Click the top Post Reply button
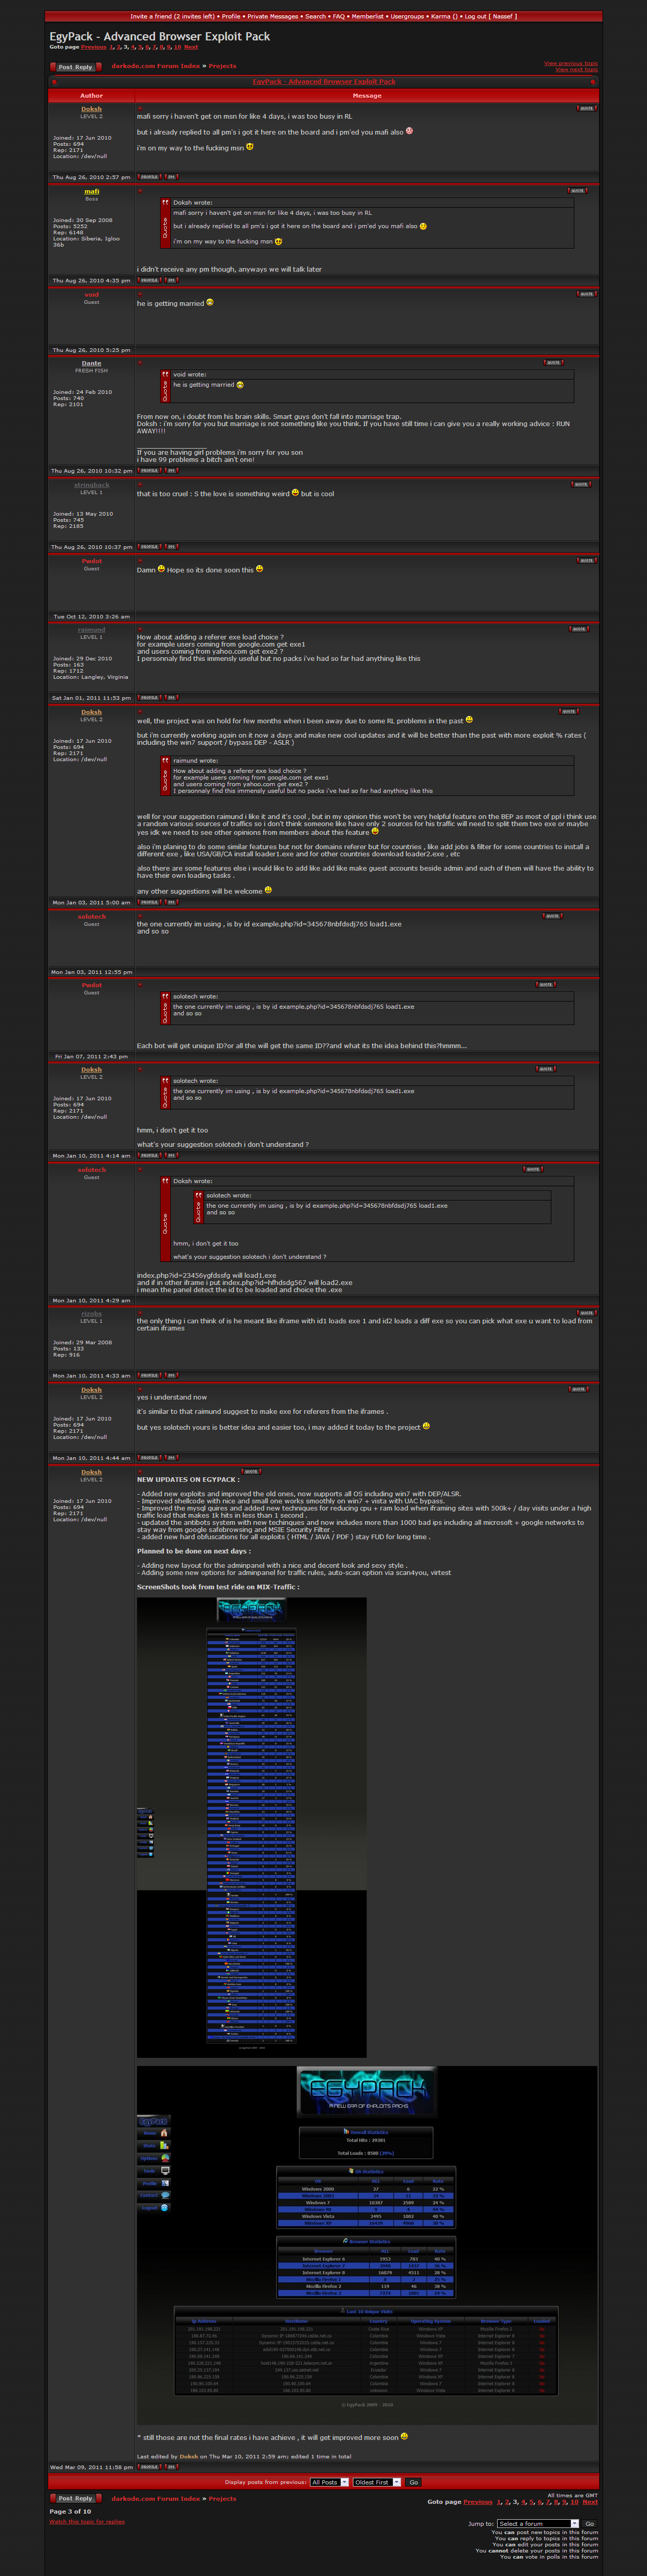Viewport: 647px width, 2576px height. tap(75, 67)
